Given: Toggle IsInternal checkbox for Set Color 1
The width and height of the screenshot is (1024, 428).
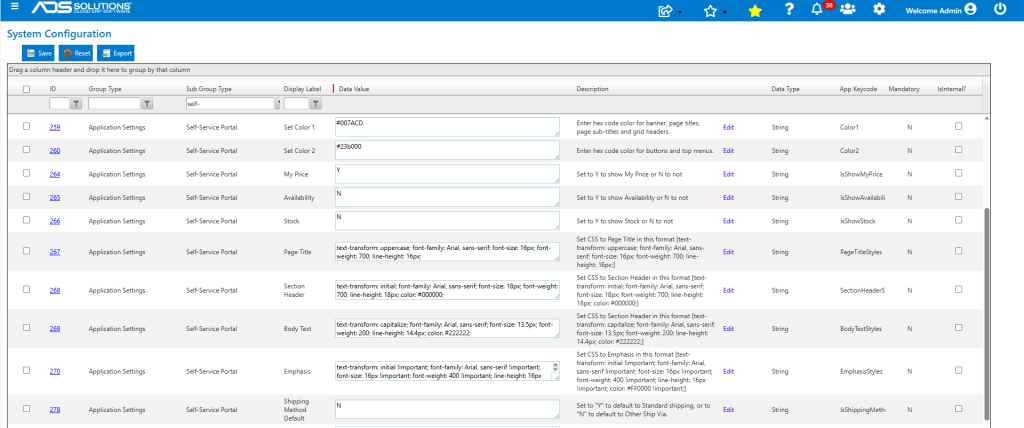Looking at the screenshot, I should click(x=959, y=126).
